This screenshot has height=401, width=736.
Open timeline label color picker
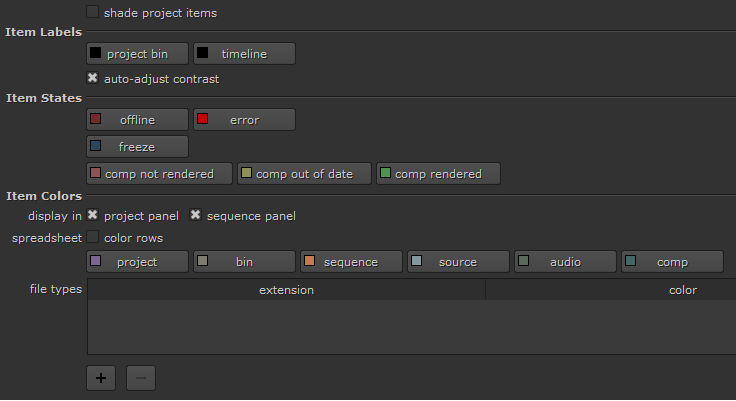pyautogui.click(x=244, y=54)
